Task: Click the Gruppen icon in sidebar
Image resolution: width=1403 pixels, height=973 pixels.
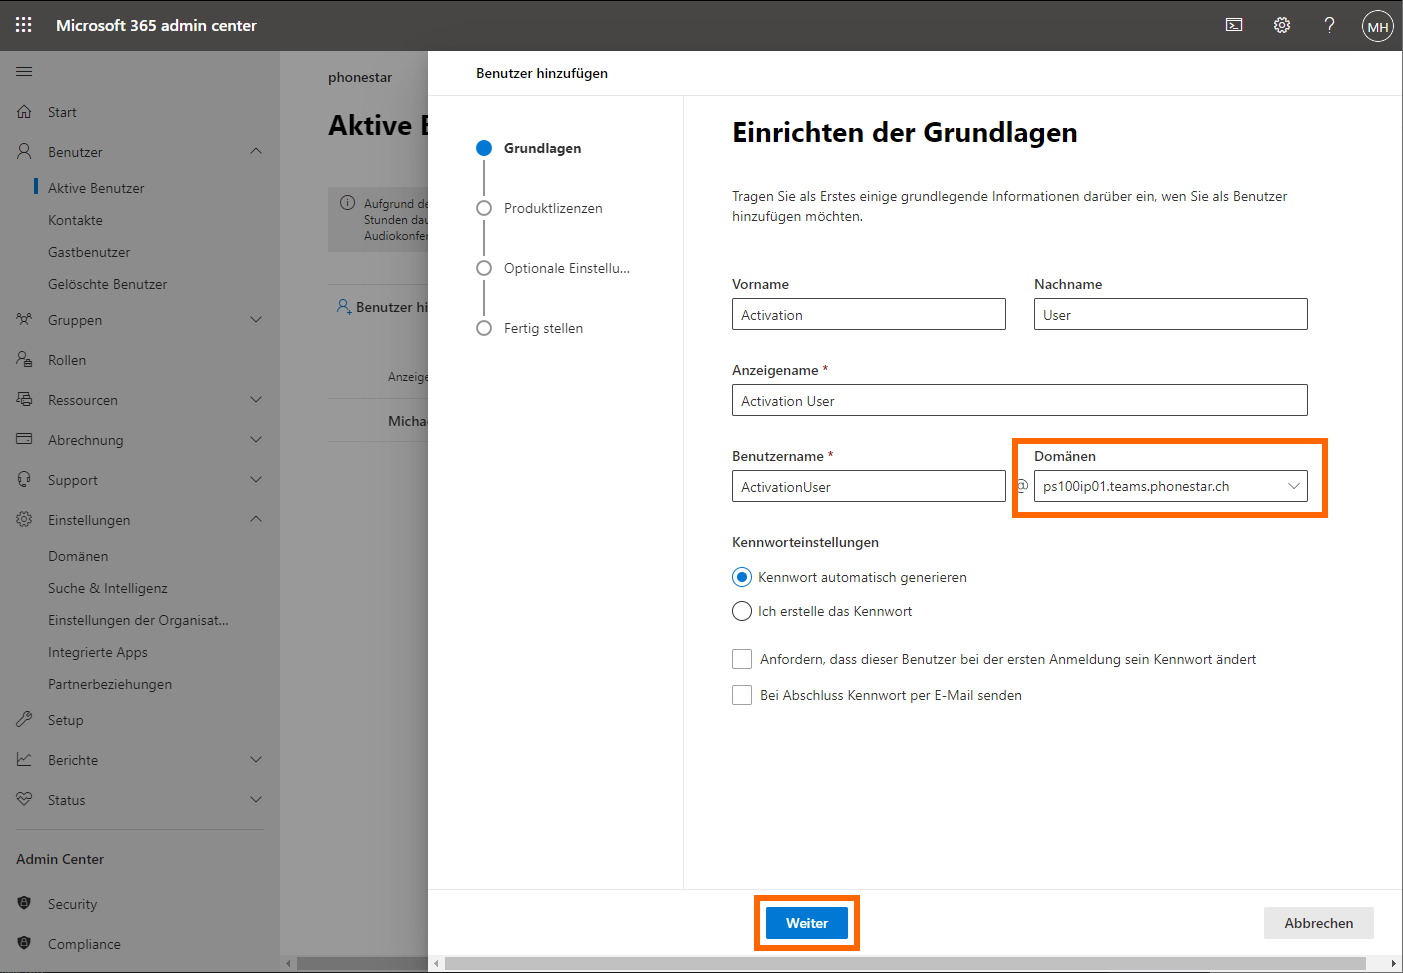Action: [x=24, y=320]
